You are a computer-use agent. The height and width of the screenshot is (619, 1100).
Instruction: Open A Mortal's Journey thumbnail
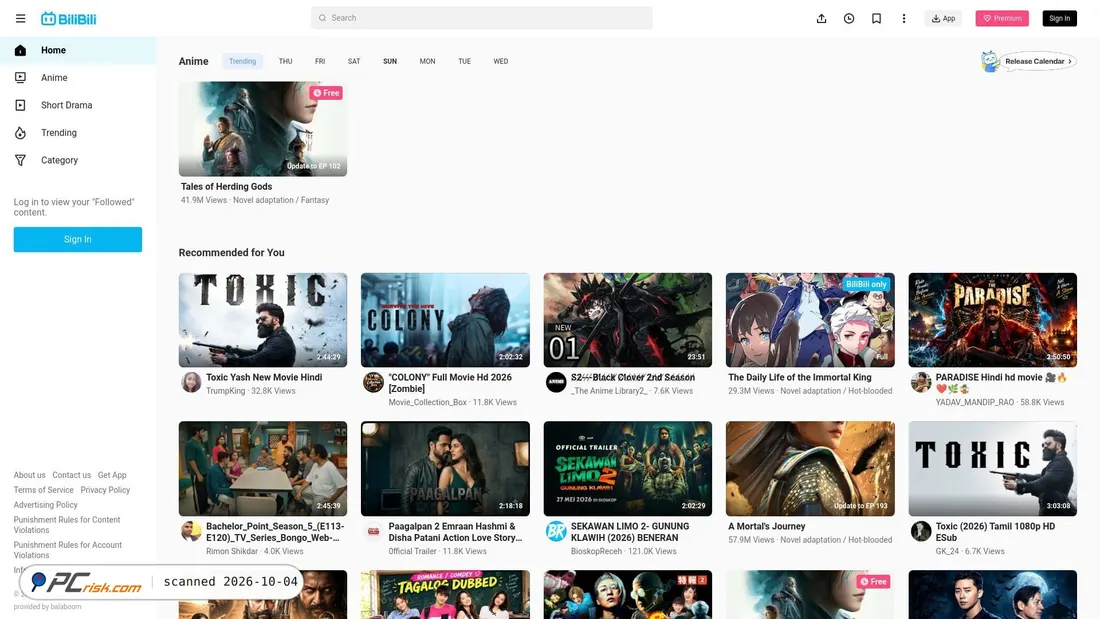[x=810, y=469]
